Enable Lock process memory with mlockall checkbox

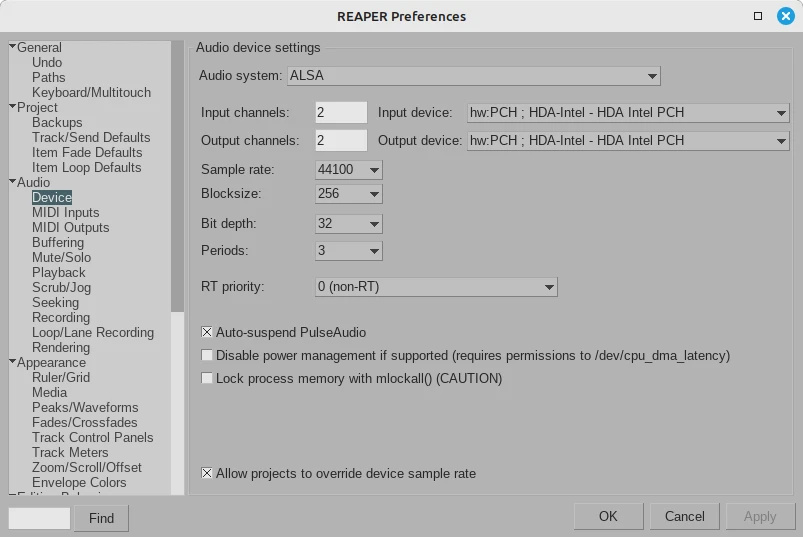(206, 378)
